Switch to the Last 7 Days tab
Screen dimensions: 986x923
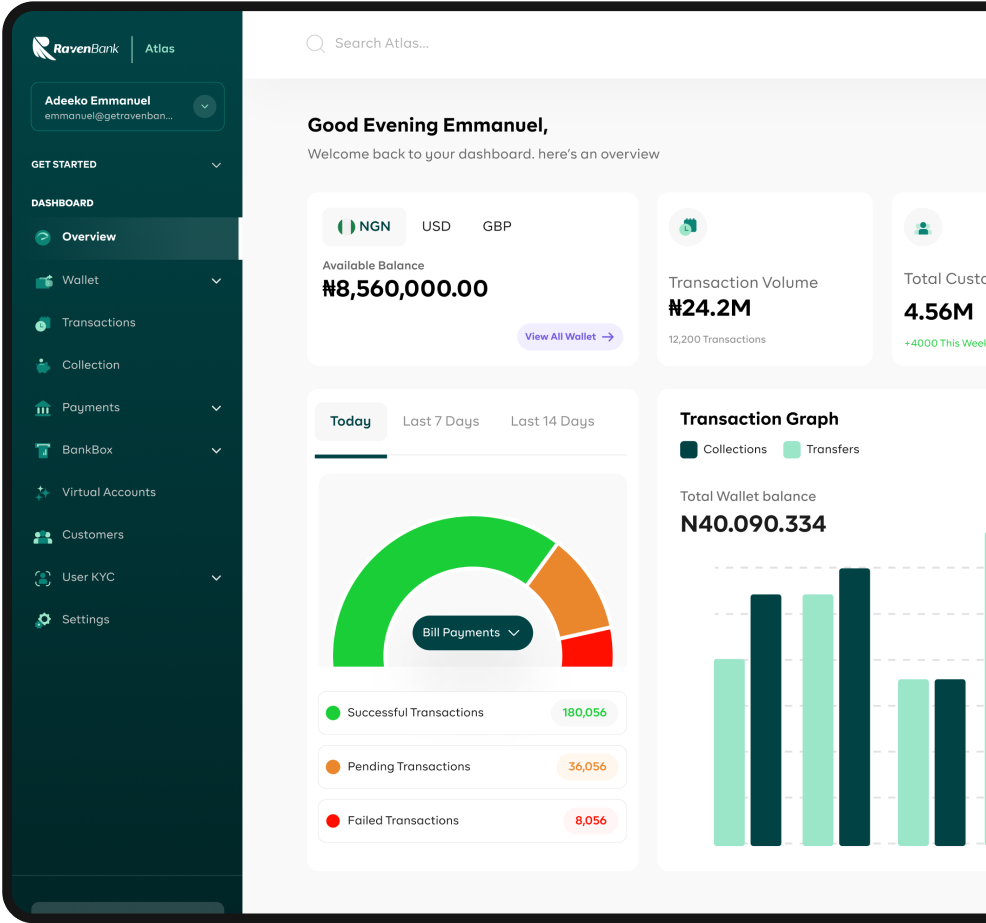pos(441,421)
